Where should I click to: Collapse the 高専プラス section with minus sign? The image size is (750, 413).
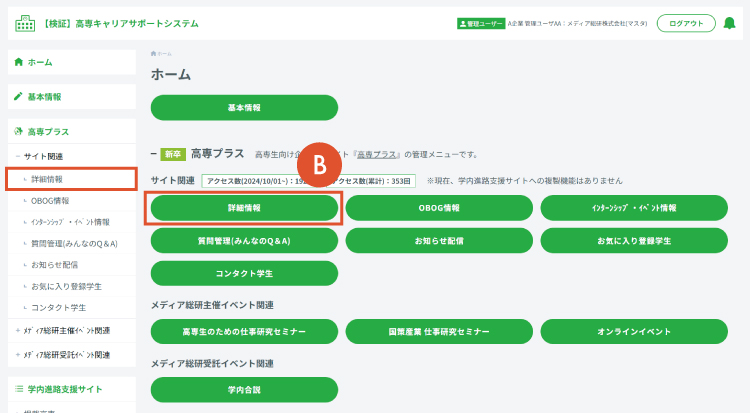(x=154, y=154)
